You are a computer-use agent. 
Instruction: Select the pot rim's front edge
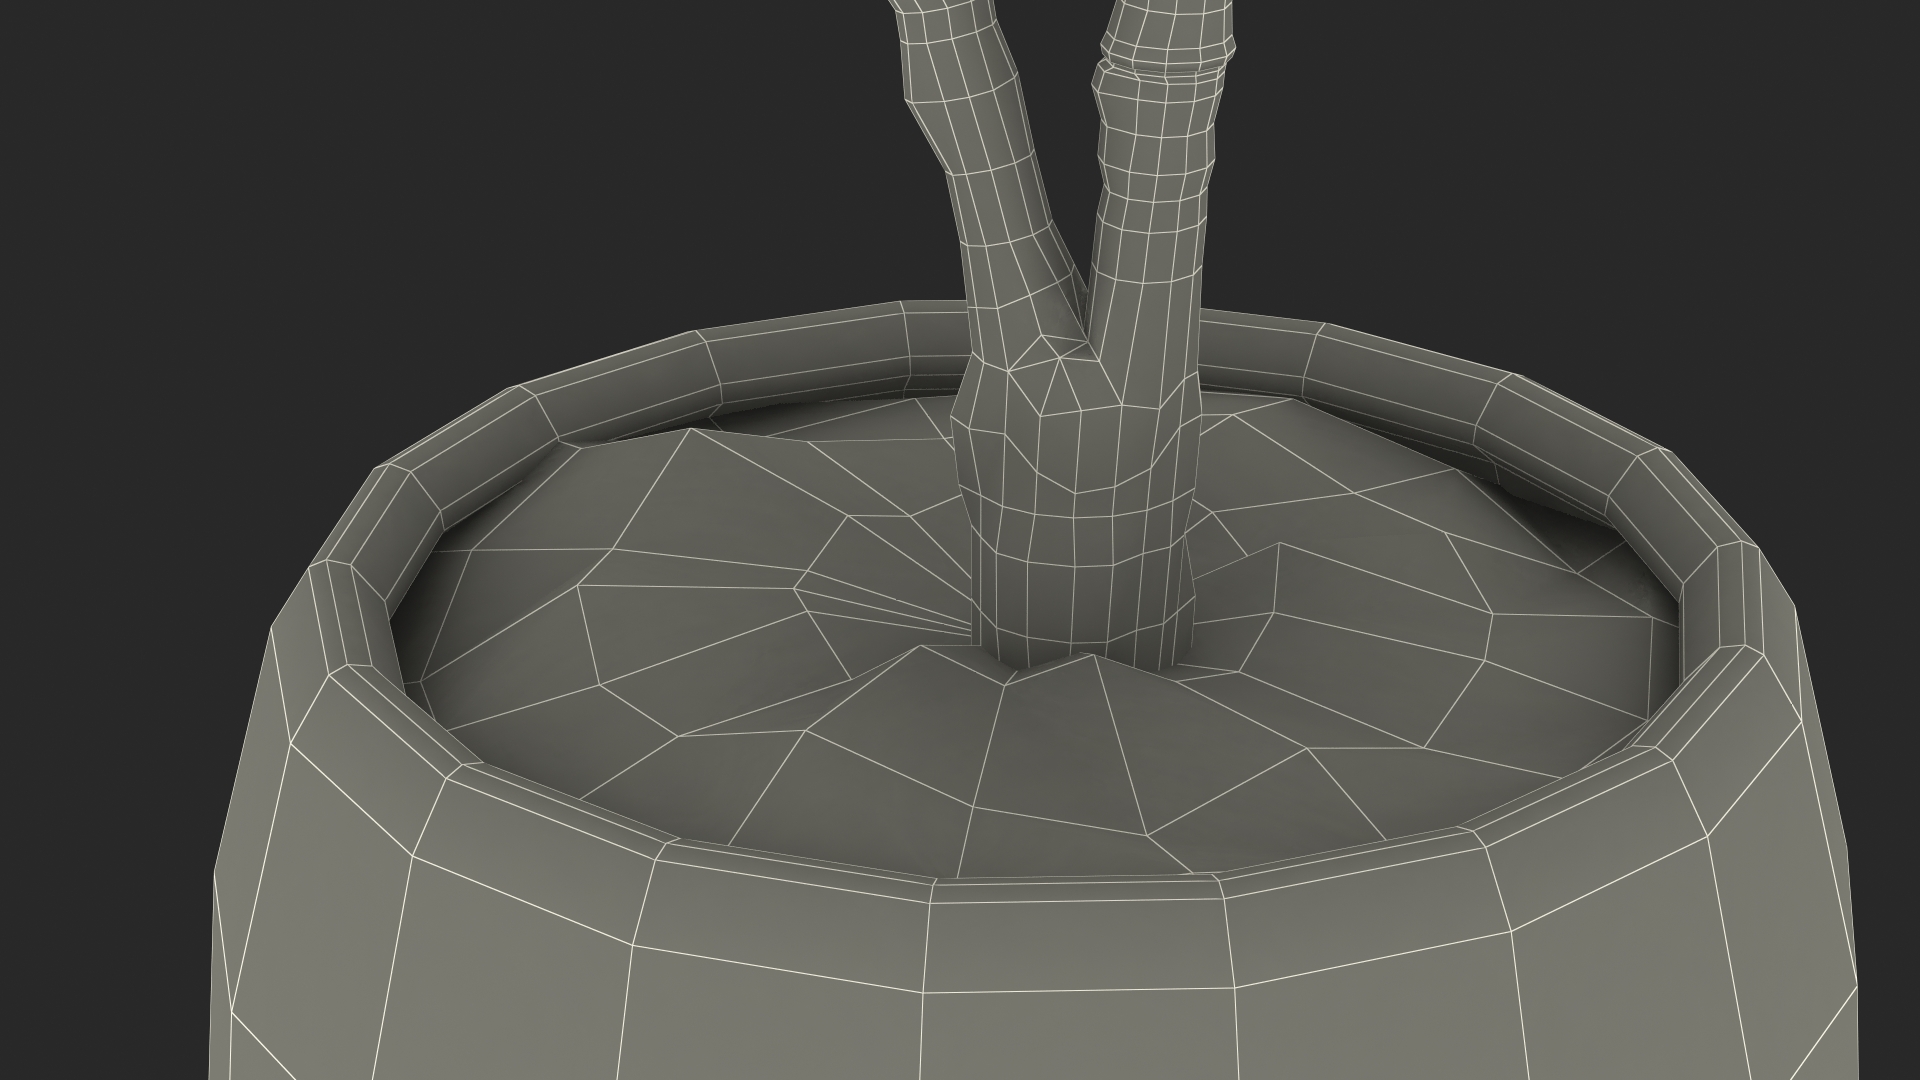click(x=1075, y=890)
